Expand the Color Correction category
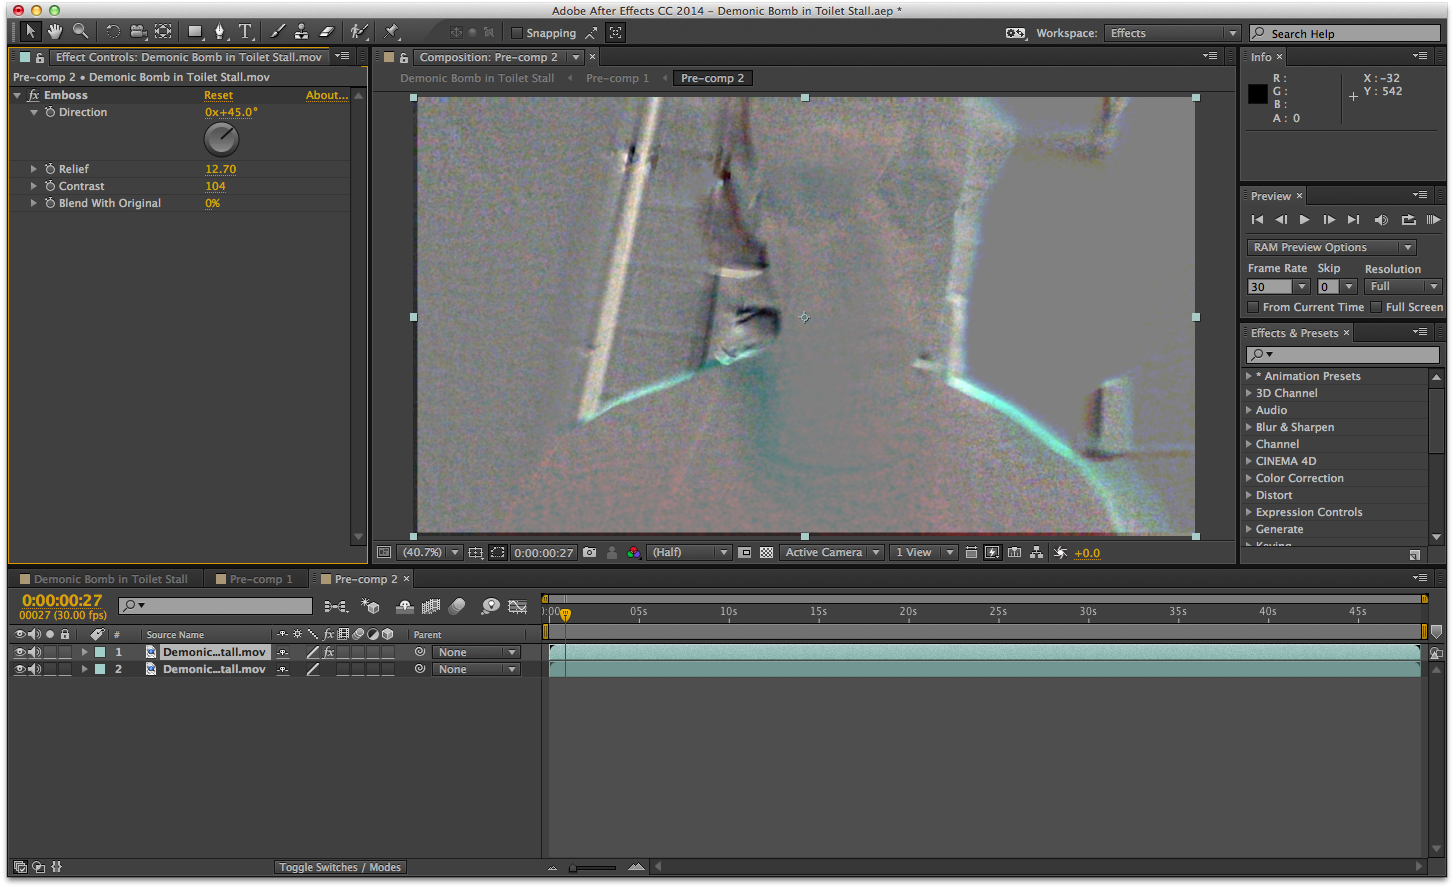The image size is (1454, 888). coord(1249,478)
